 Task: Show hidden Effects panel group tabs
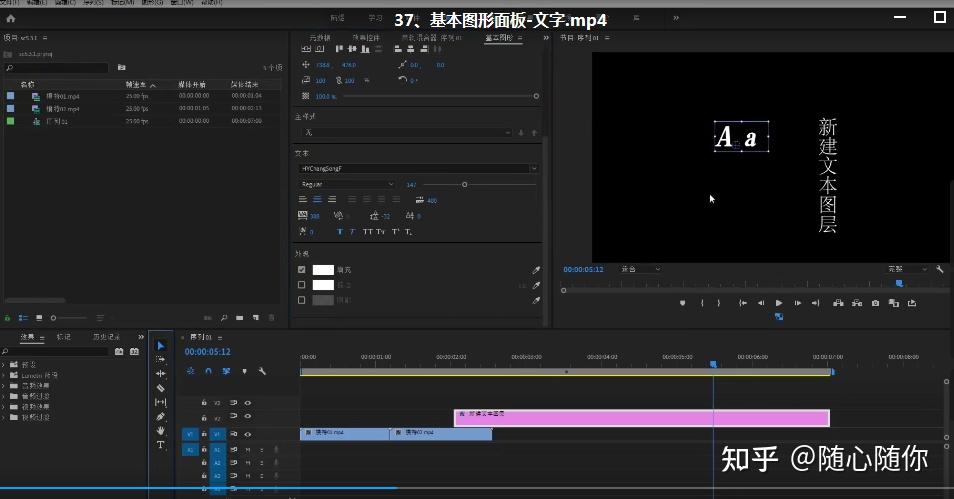(x=141, y=337)
